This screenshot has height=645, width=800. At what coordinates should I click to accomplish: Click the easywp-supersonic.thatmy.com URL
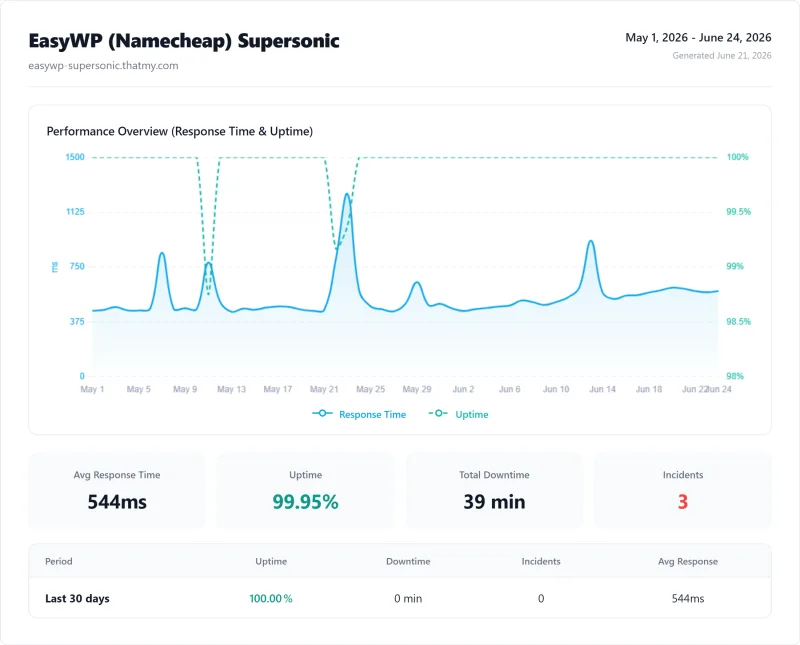click(103, 65)
